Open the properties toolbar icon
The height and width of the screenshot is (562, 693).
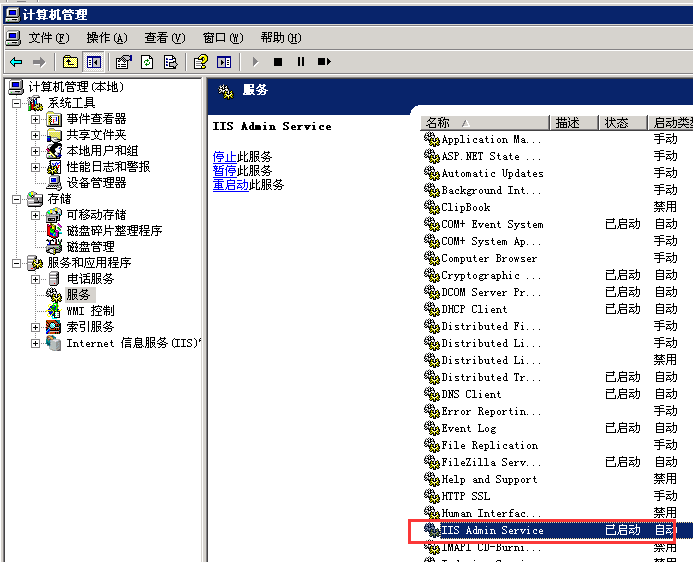click(x=124, y=62)
